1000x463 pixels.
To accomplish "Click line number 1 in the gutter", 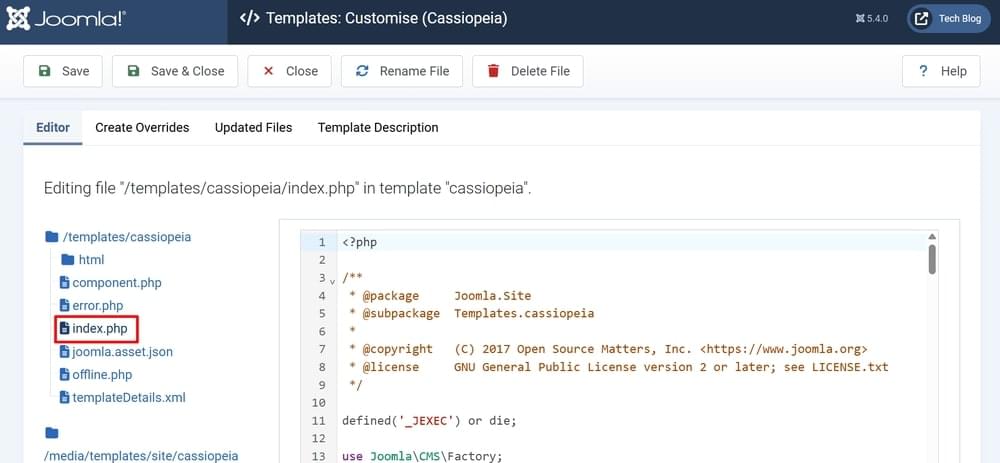I will [322, 242].
